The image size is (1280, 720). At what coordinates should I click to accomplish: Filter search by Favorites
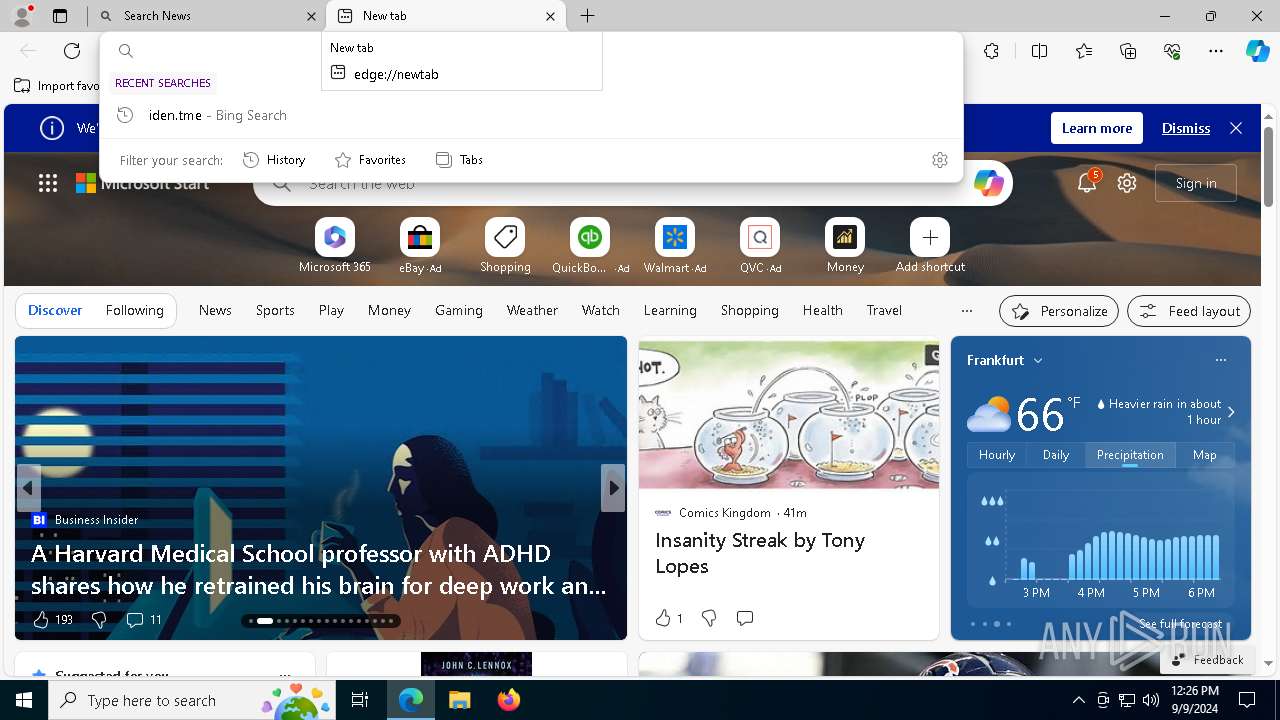point(370,160)
